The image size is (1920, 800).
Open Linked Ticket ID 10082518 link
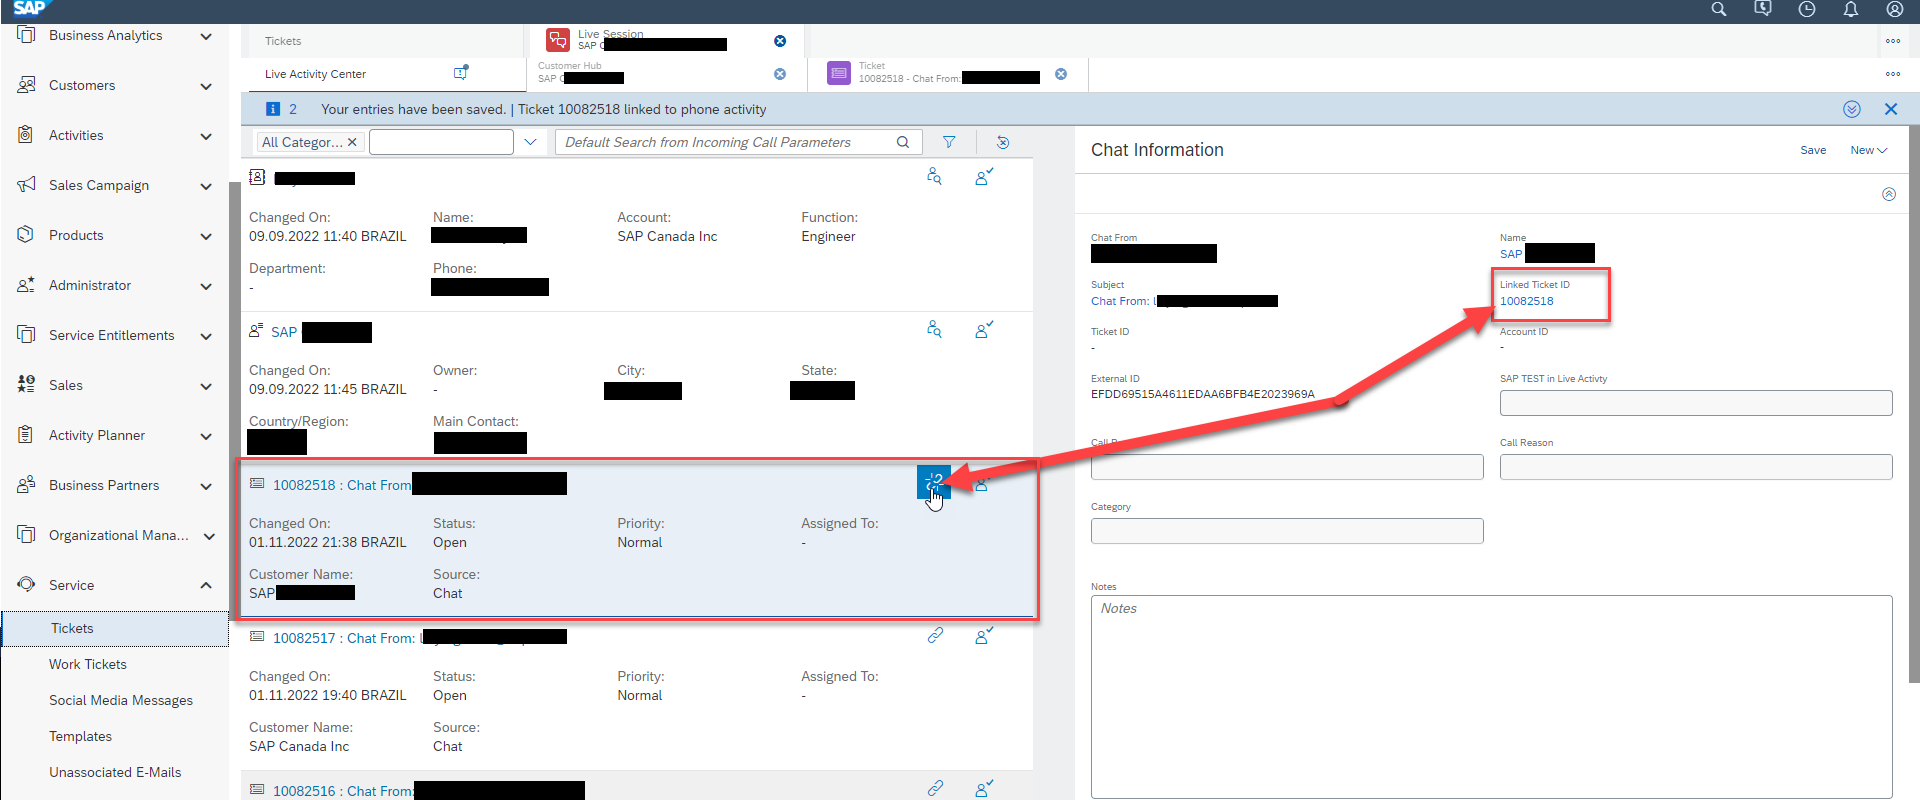1526,301
